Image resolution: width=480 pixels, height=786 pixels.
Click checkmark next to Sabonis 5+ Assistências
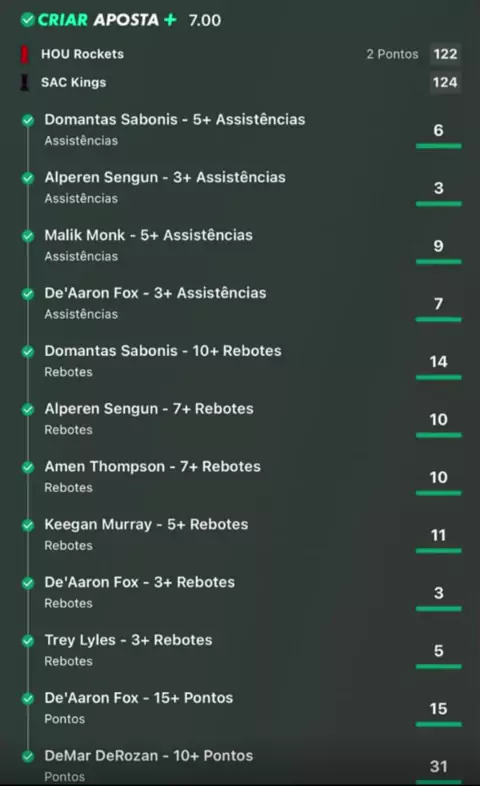pos(28,120)
